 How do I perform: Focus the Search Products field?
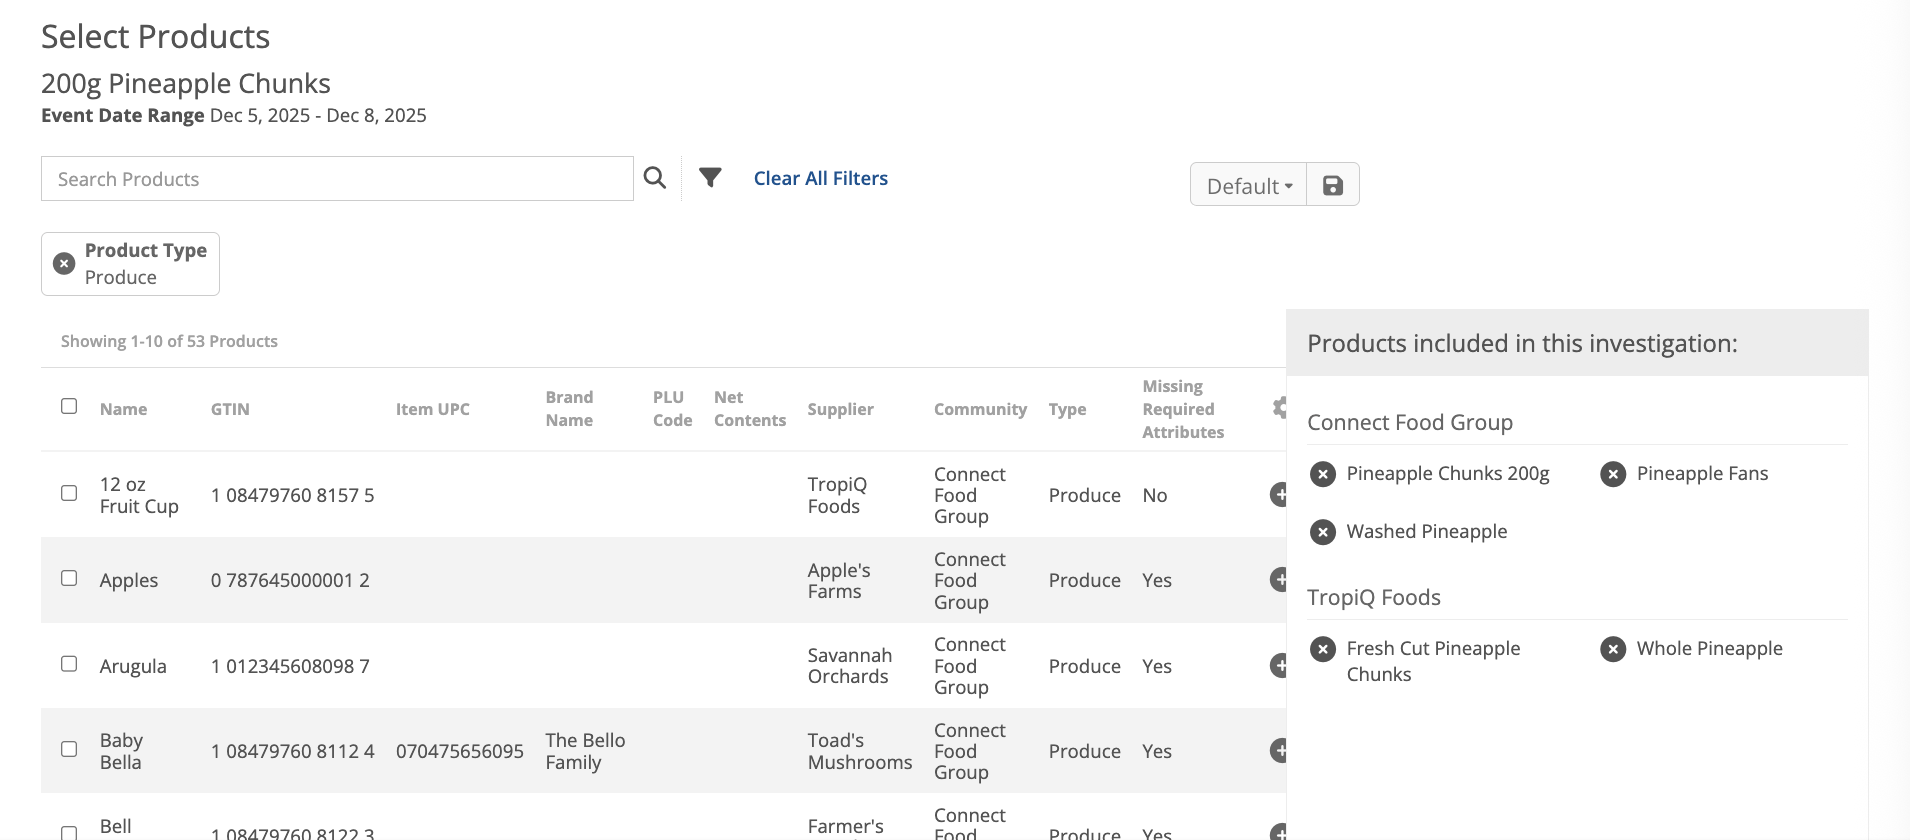pos(337,179)
